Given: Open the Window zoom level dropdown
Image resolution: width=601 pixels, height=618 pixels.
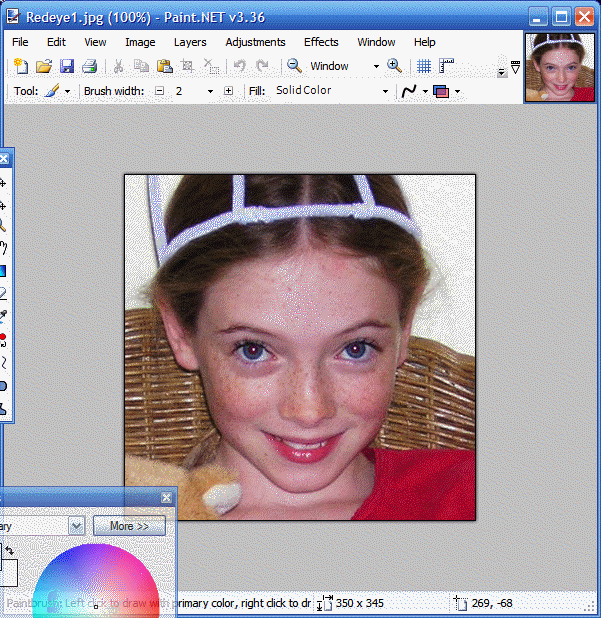Looking at the screenshot, I should (376, 66).
